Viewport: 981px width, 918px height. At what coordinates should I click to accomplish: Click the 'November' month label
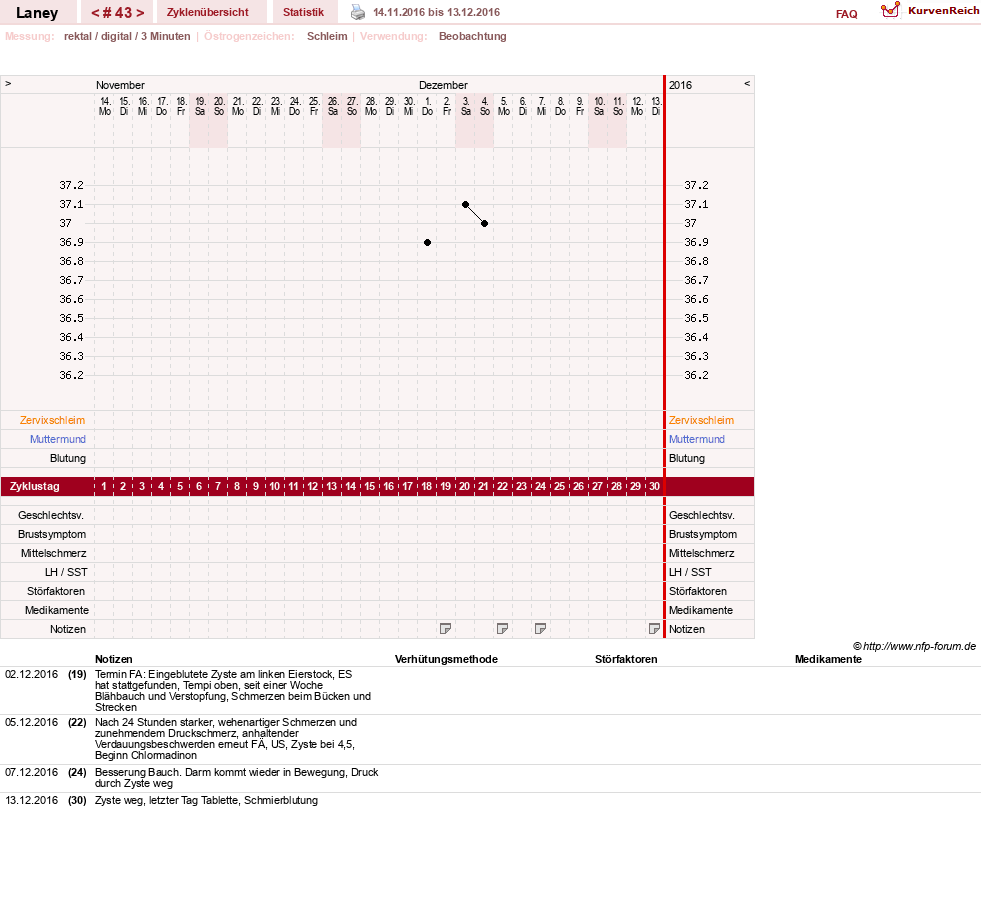(120, 85)
